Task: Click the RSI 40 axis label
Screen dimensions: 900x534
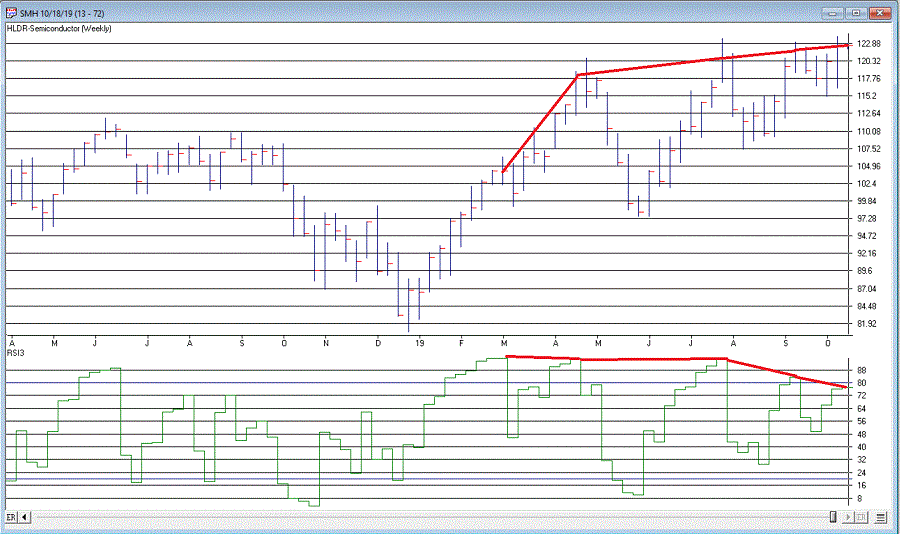Action: (862, 447)
